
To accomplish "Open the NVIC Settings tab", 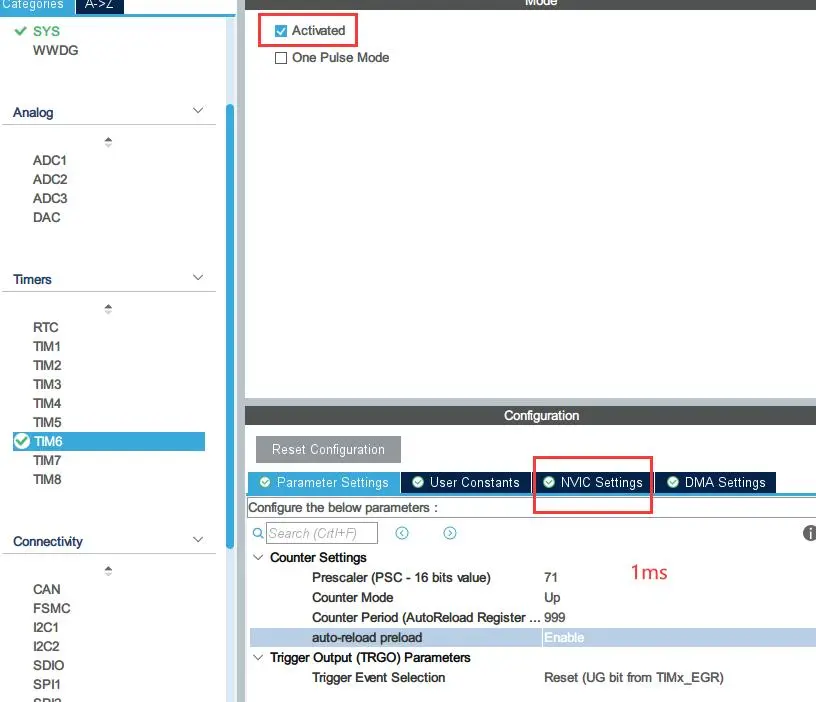I will 592,482.
